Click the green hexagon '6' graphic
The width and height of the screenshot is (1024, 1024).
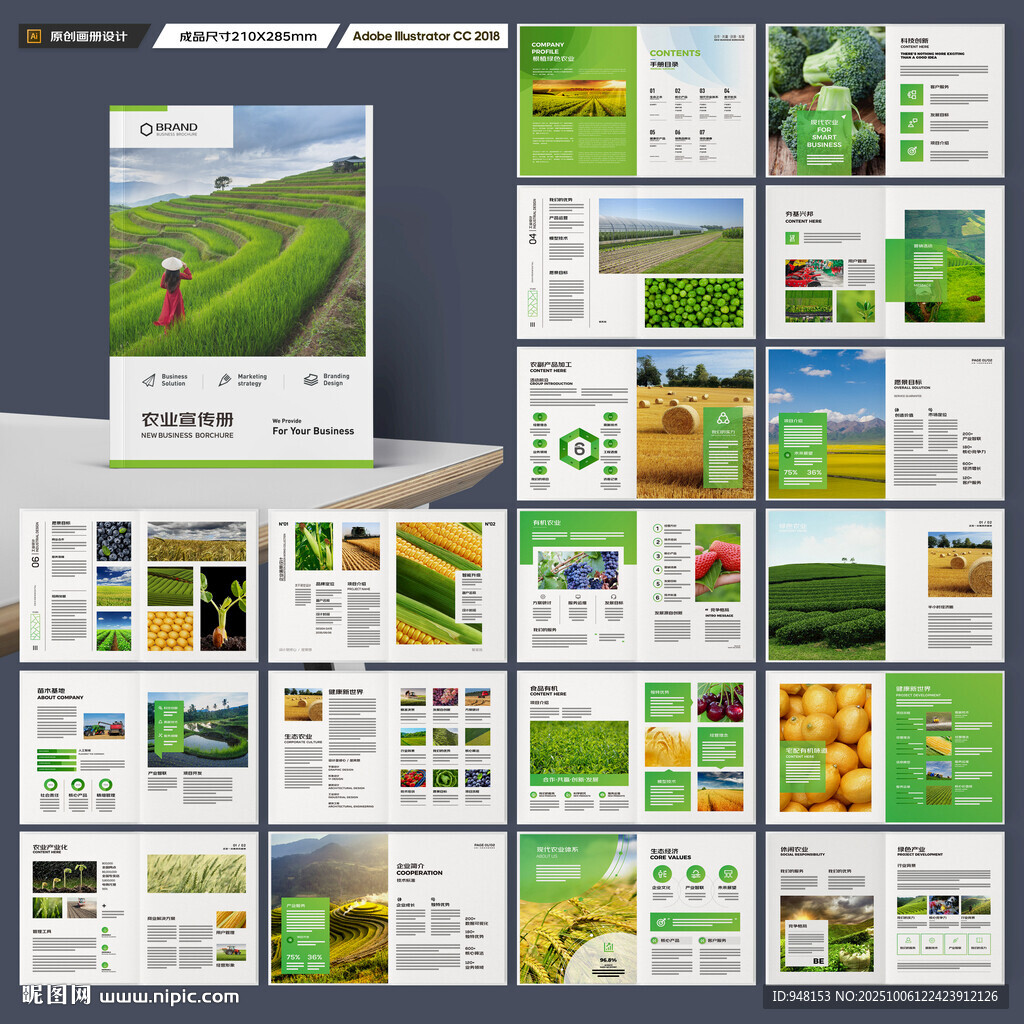[x=579, y=449]
